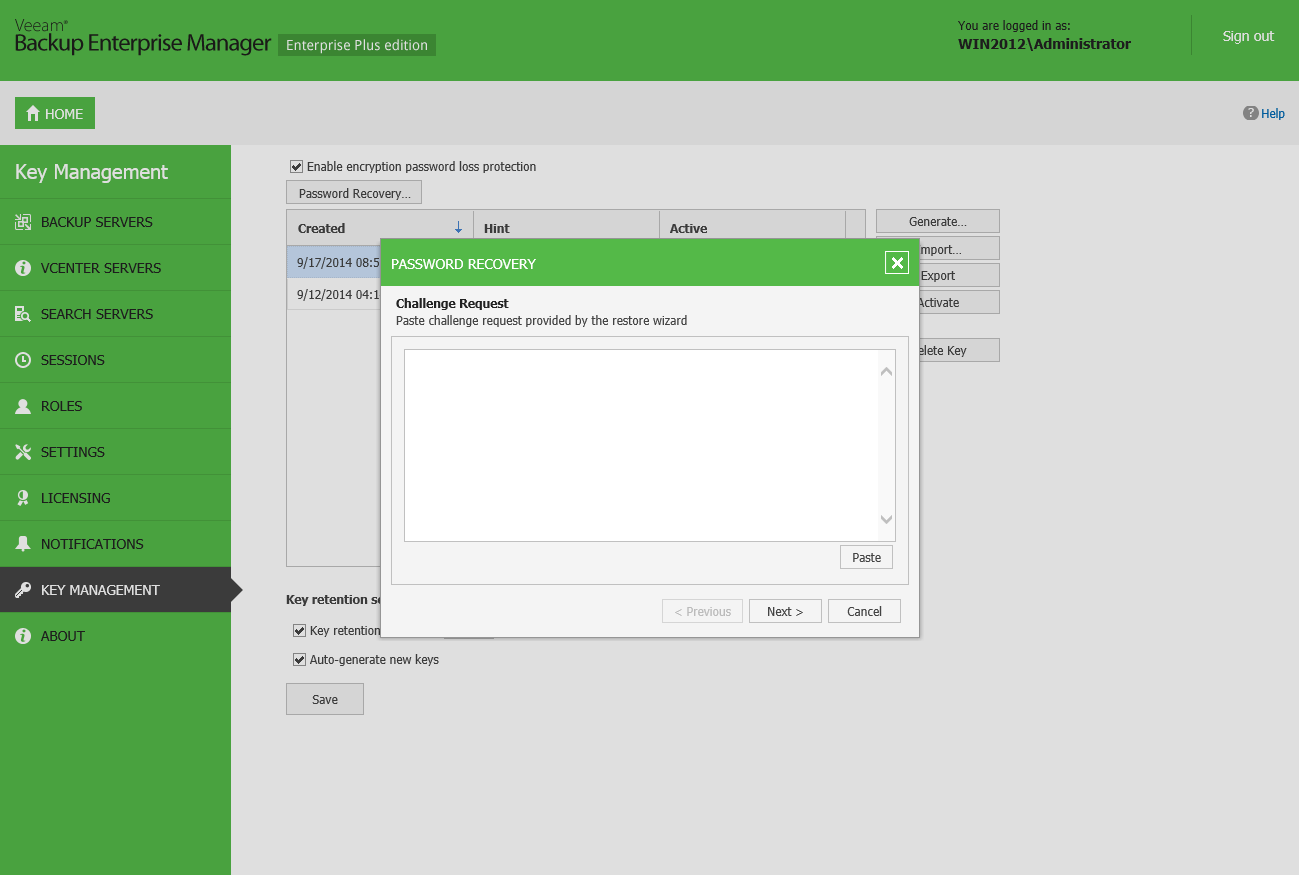Open the ROLES section

pos(115,406)
